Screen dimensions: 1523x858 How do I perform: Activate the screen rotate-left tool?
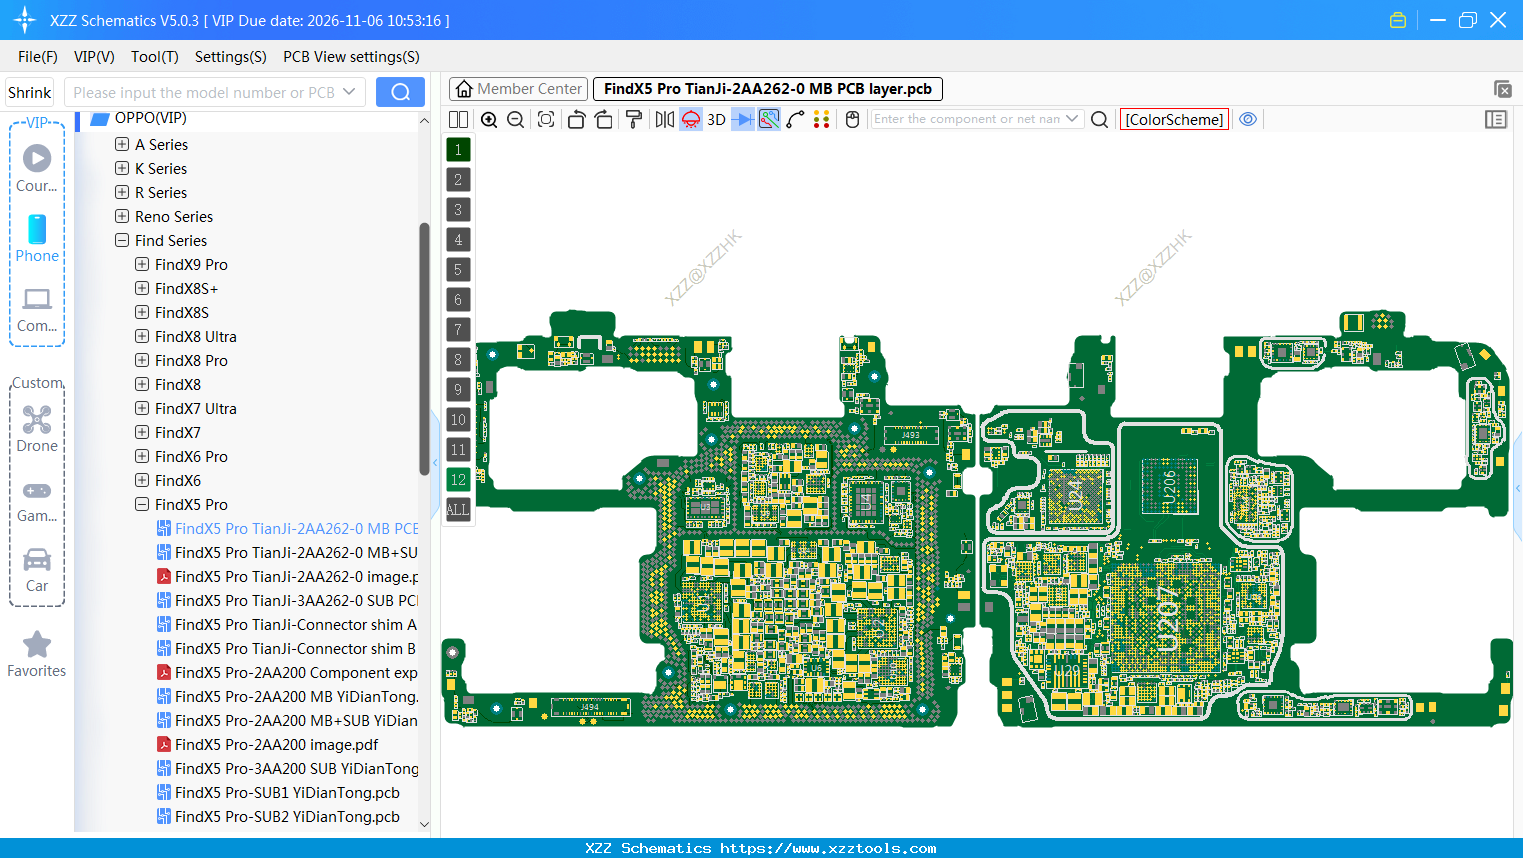tap(576, 119)
